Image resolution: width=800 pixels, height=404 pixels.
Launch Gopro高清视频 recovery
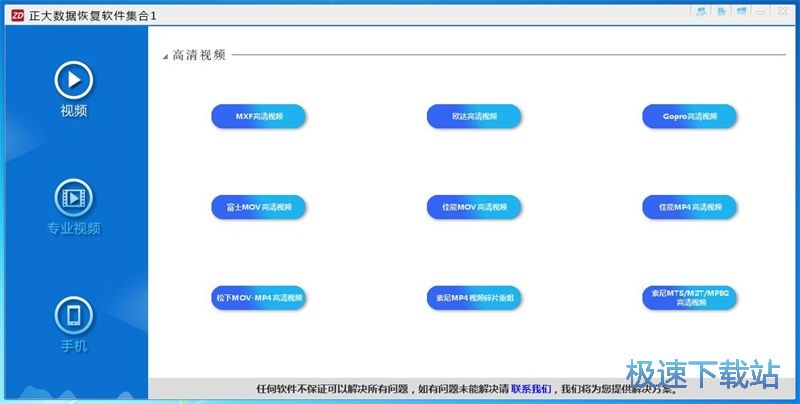689,116
